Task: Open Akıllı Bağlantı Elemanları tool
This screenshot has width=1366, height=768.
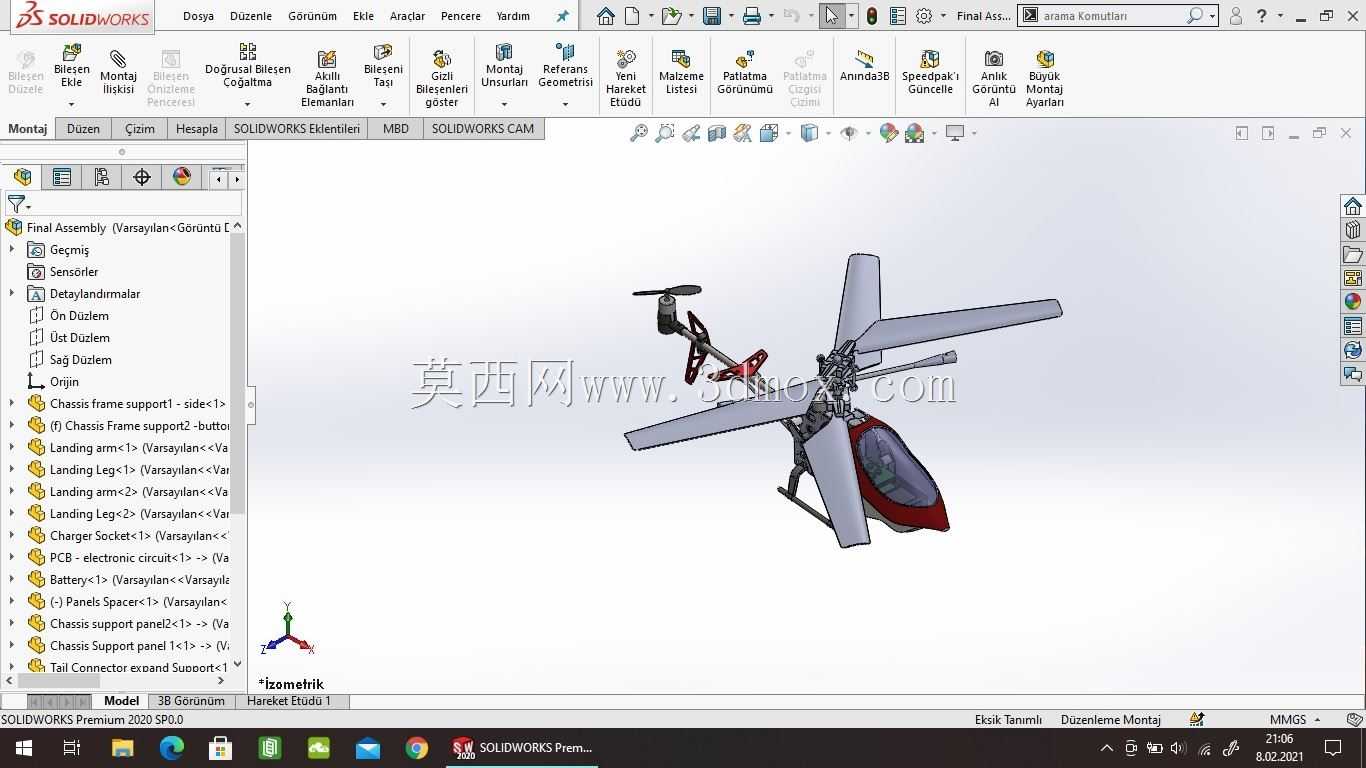Action: (327, 78)
